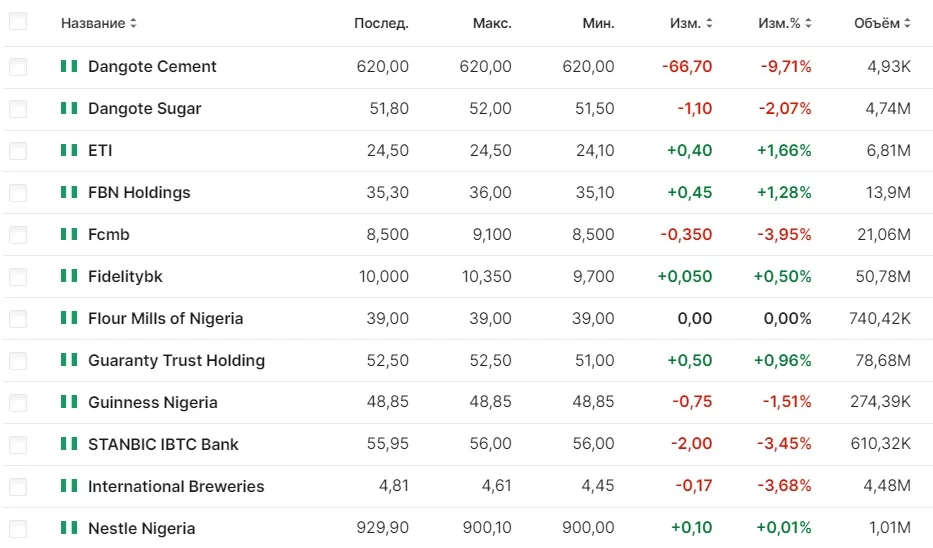Viewport: 933px width, 548px height.
Task: Tick the STANBIC IBTC Bank row checkbox
Action: tap(18, 445)
